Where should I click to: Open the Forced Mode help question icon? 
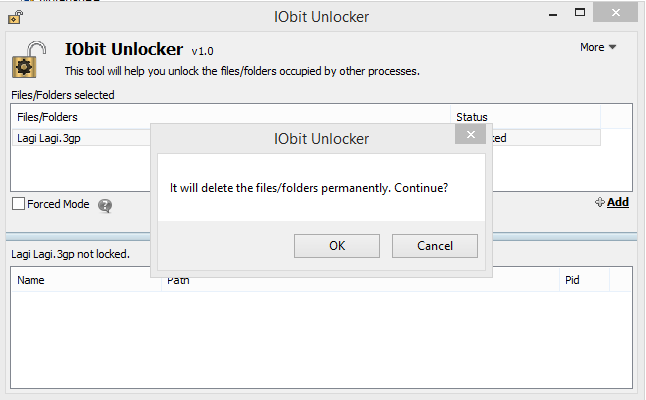(x=104, y=206)
